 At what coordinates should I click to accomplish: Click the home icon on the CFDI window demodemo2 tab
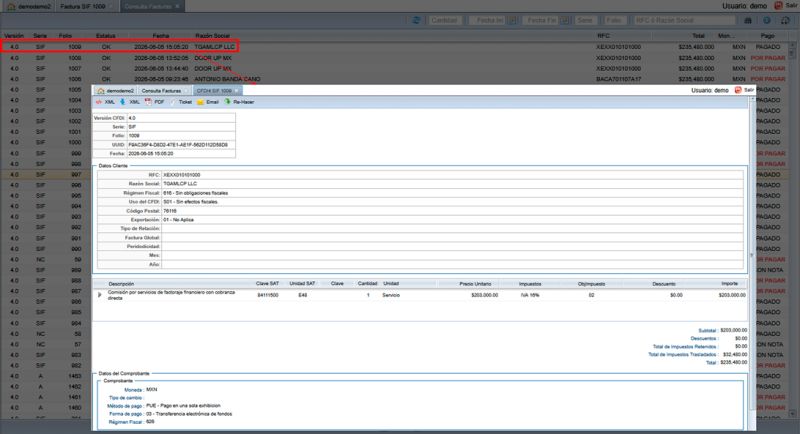(101, 91)
